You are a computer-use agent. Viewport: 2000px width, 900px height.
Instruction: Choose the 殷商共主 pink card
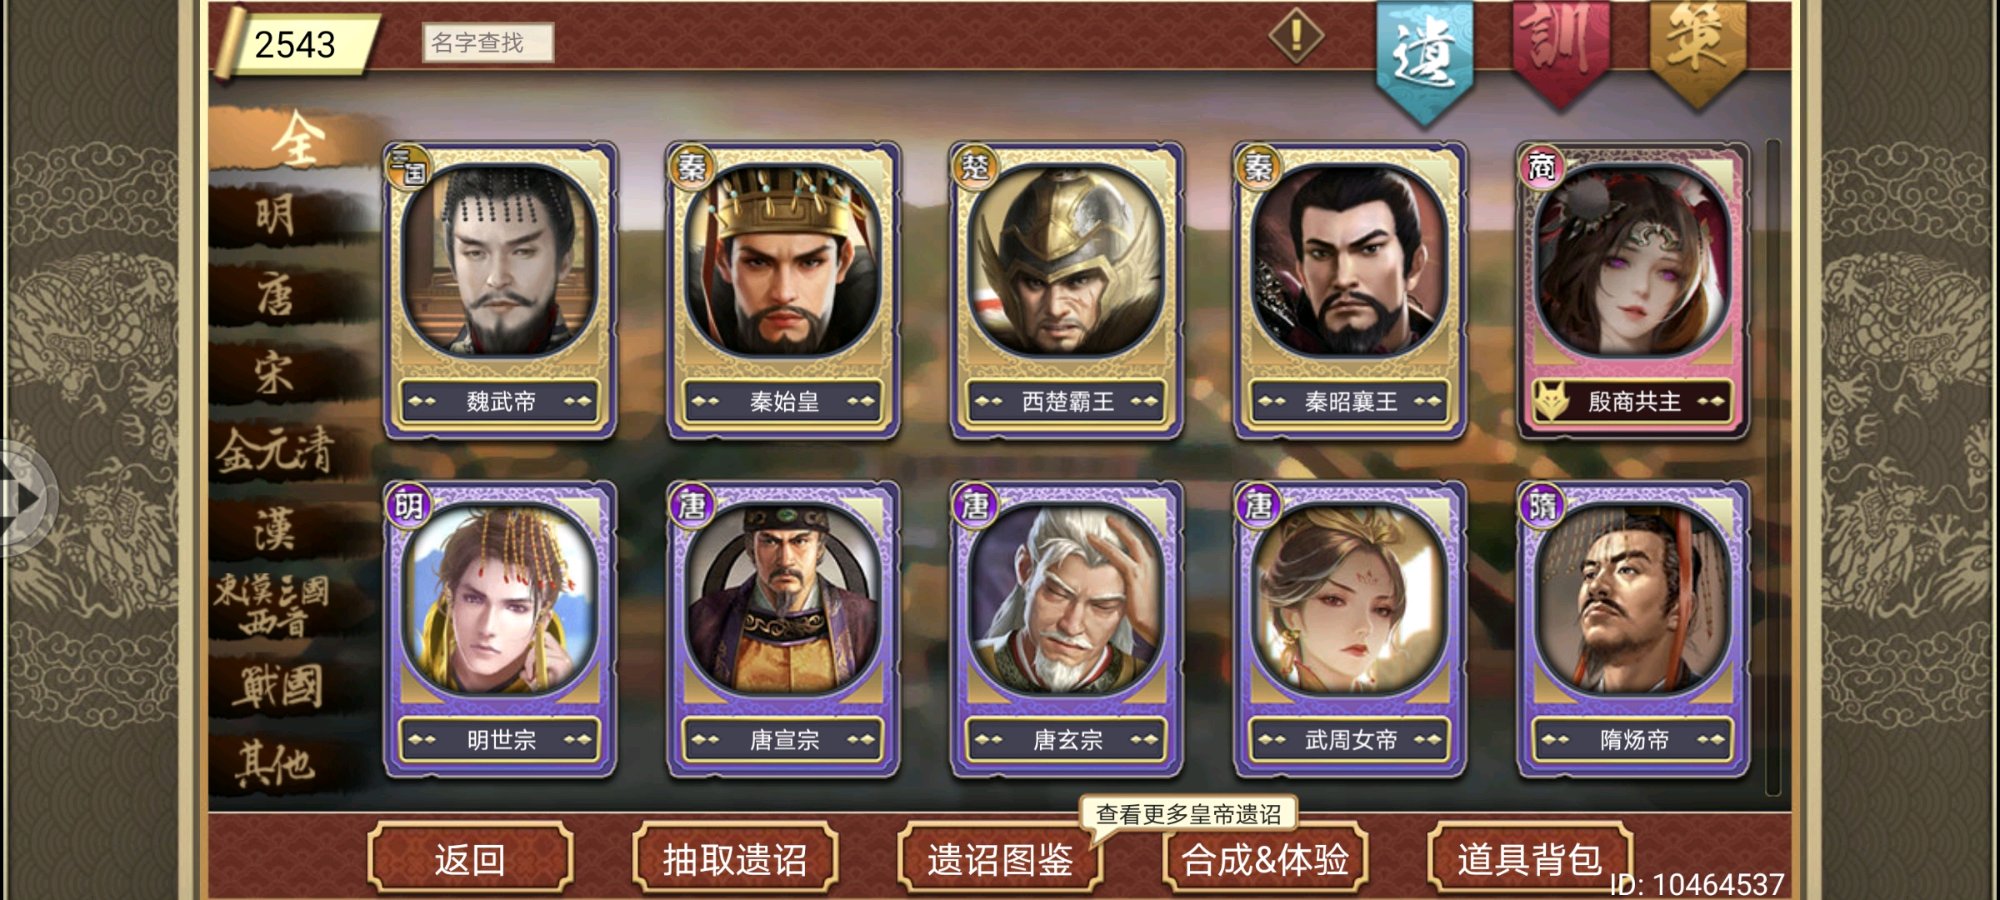tap(1633, 290)
